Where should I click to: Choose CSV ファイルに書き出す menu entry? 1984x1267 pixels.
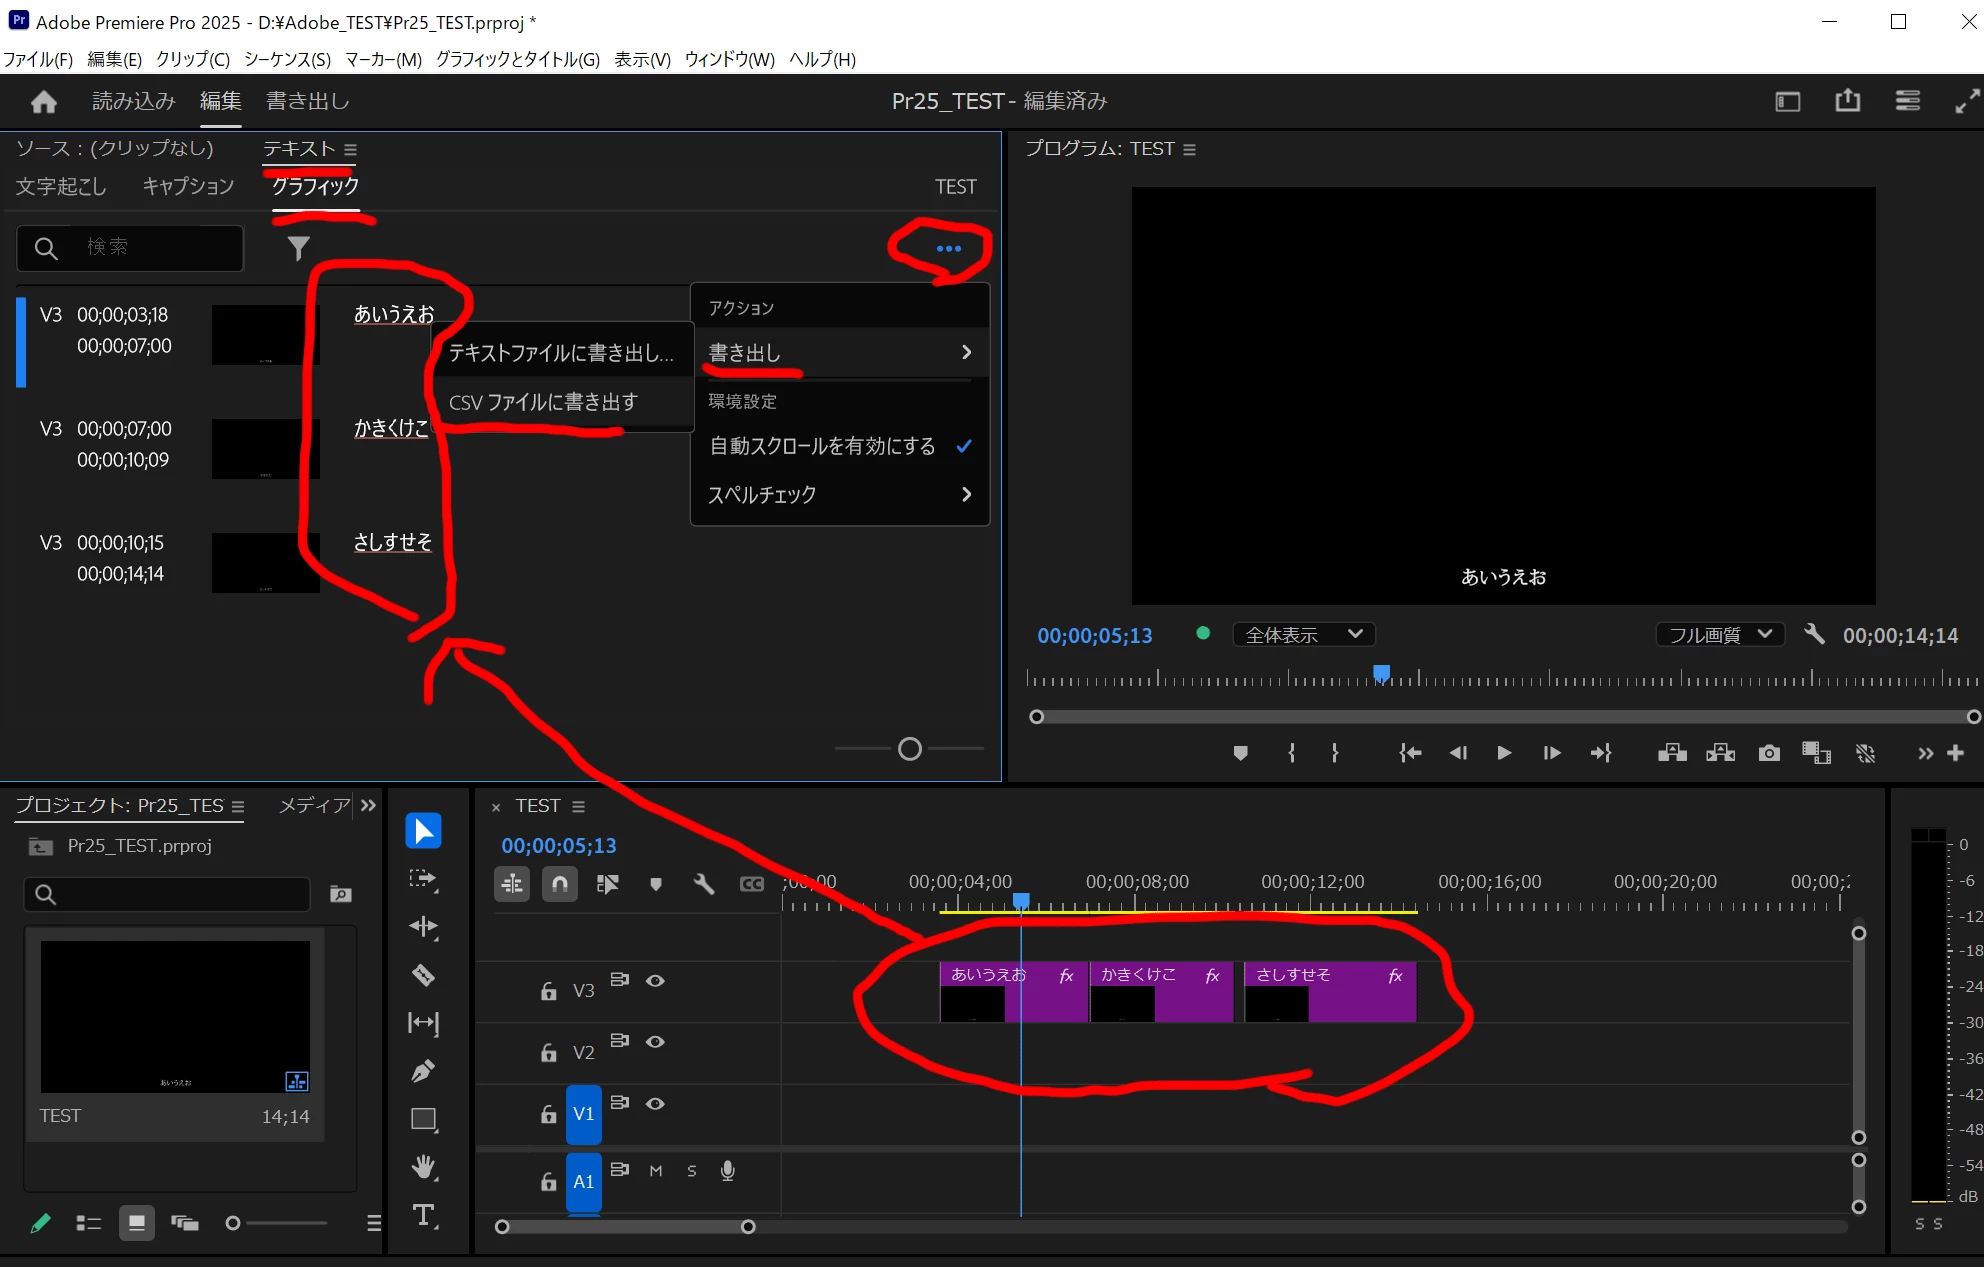(x=543, y=402)
